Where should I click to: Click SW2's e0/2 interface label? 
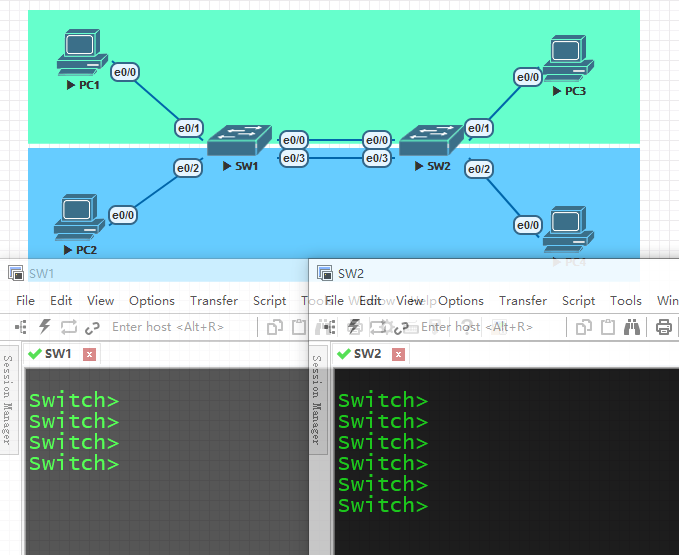coord(479,169)
